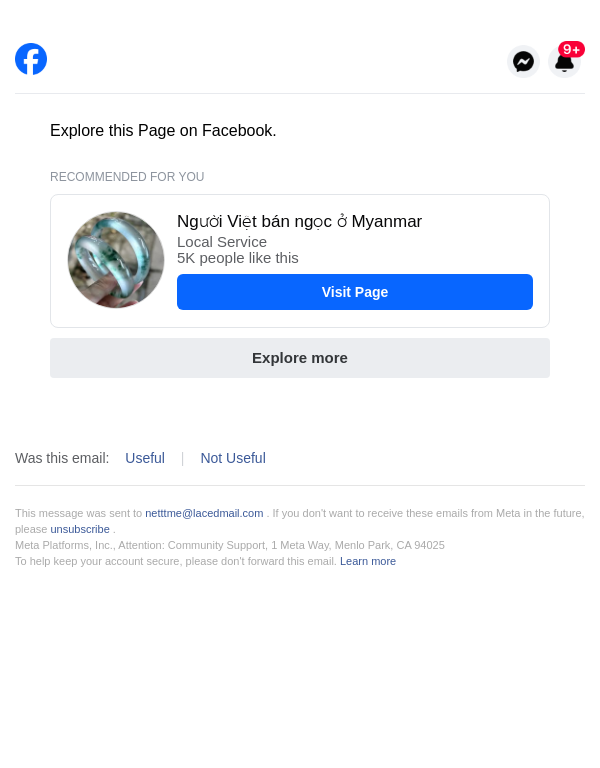Image resolution: width=600 pixels, height=768 pixels.
Task: Click the page name Người Việt bán ngọc ở Myanmar
Action: 299,221
